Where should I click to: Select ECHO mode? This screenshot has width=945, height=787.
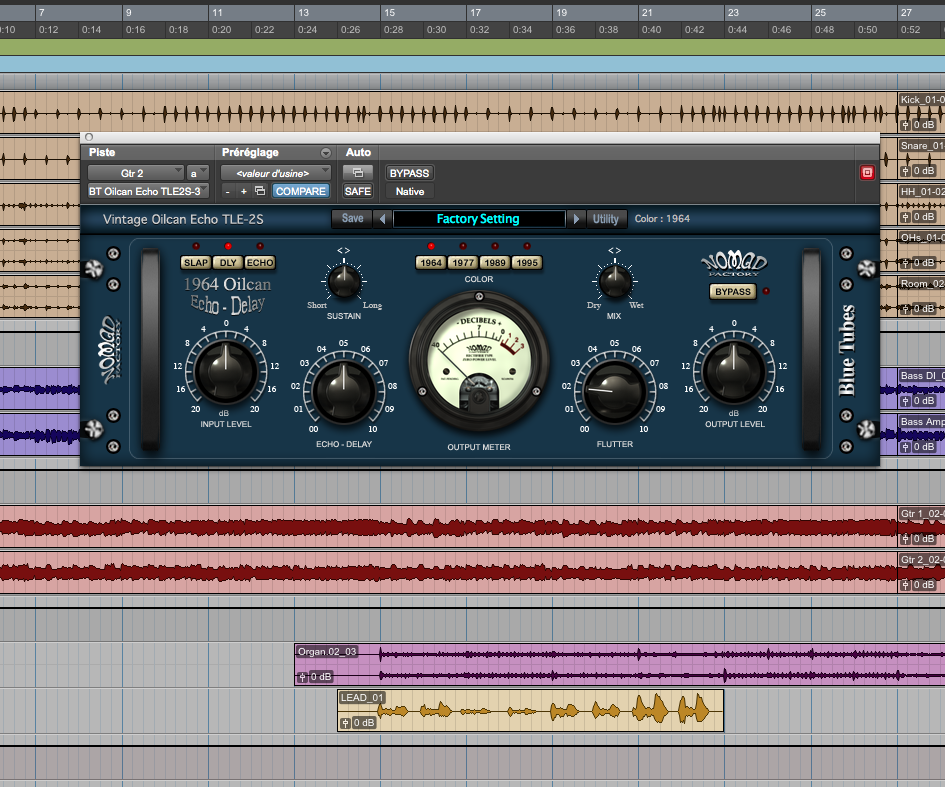(260, 263)
